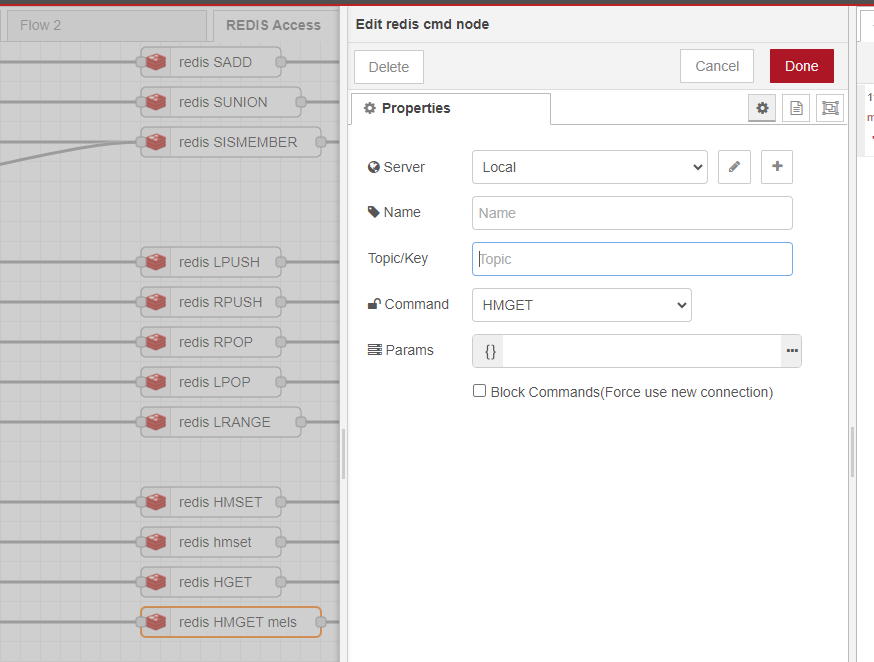Click output port of redis SUNION node
This screenshot has width=874, height=662.
[x=301, y=102]
